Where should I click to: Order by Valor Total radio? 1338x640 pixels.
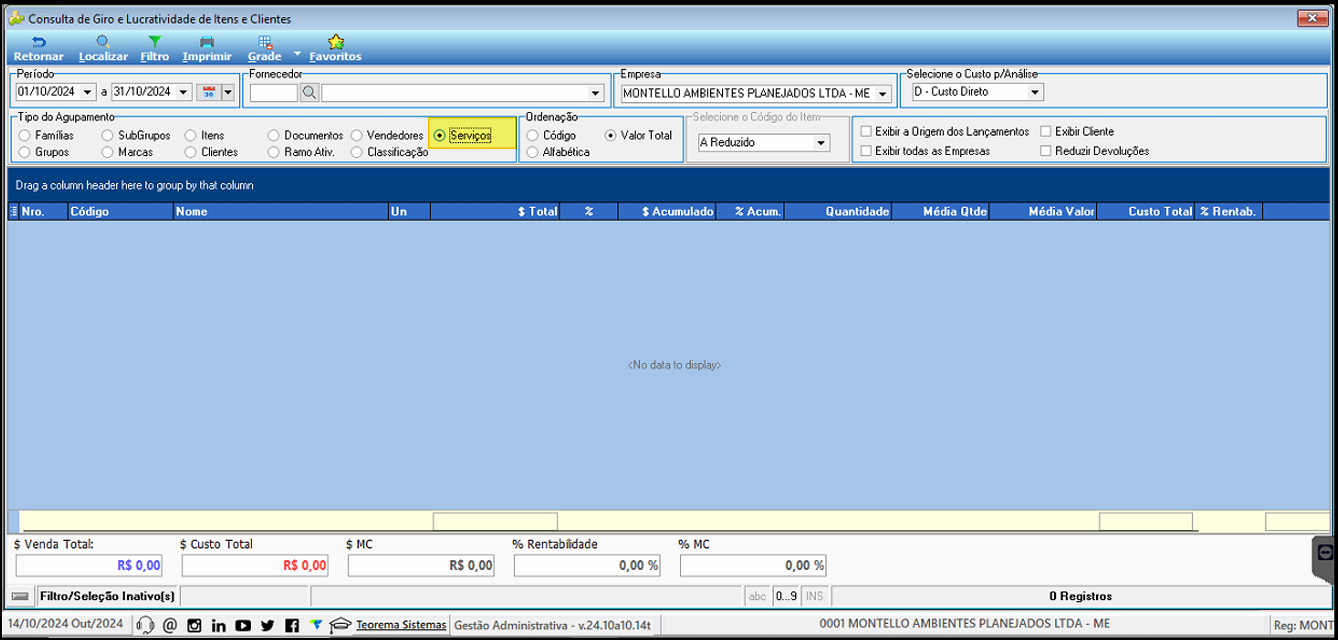[x=611, y=135]
